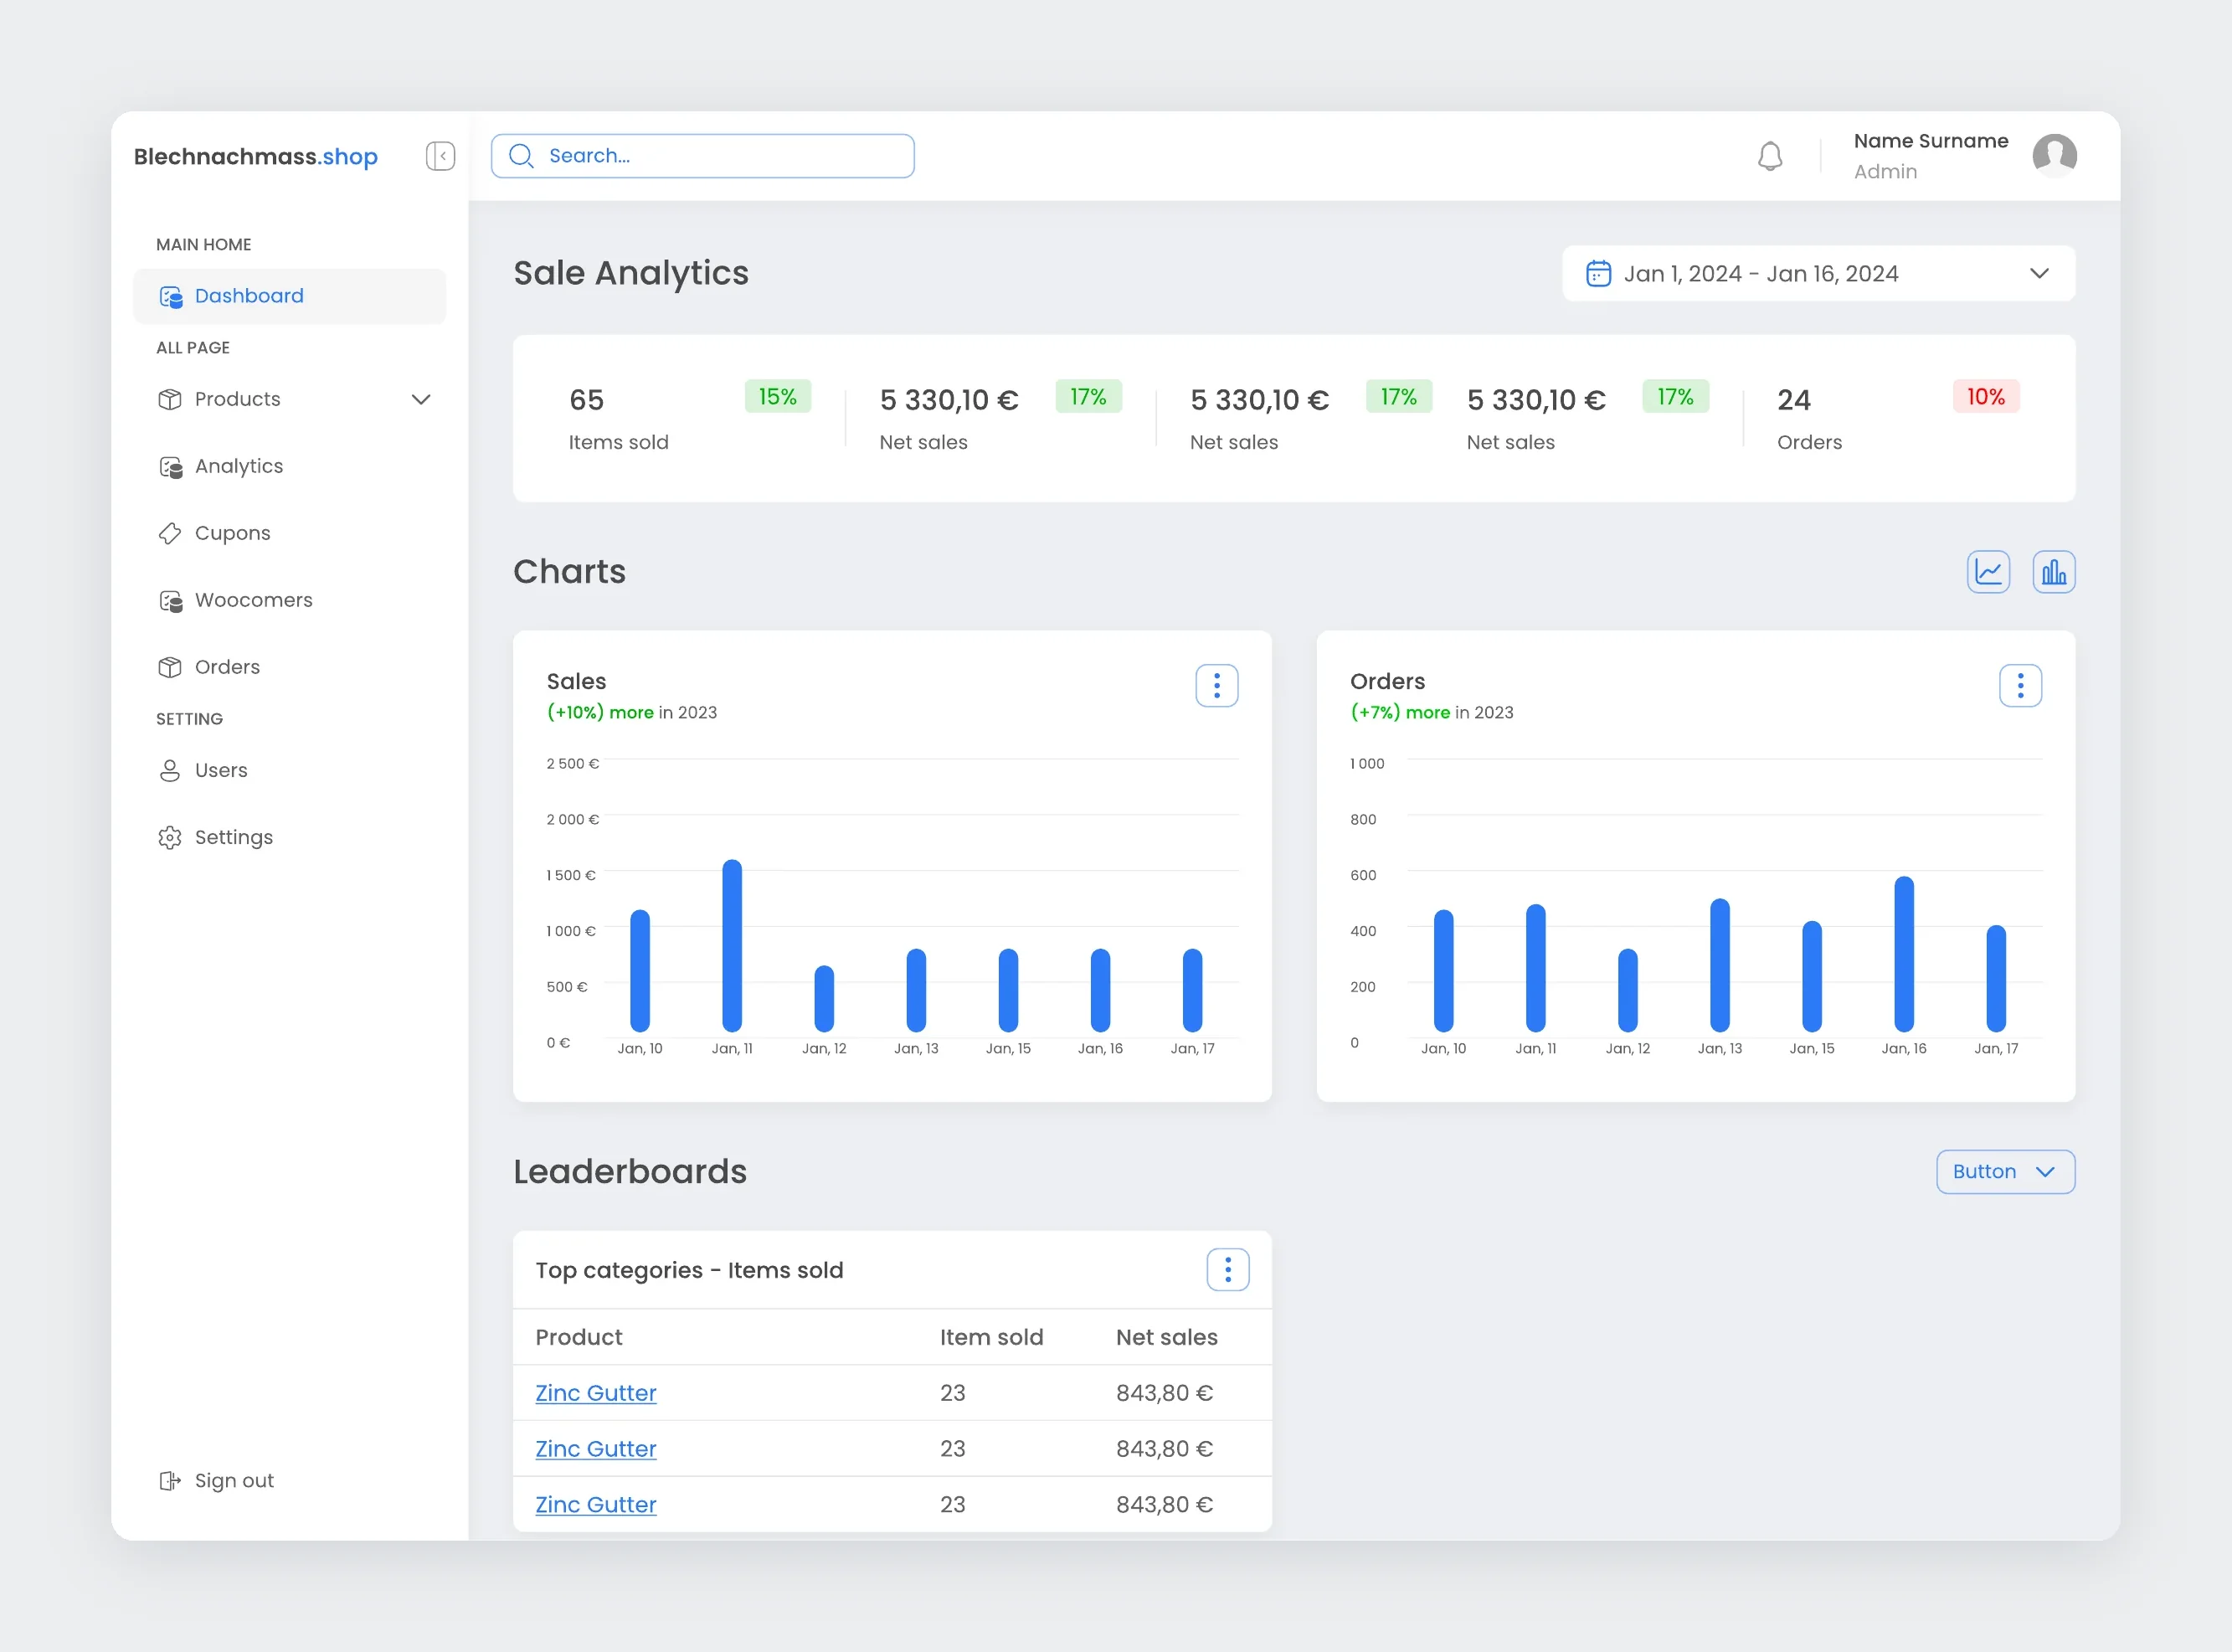Open the Leaderboards Button dropdown
This screenshot has width=2232, height=1652.
[x=2006, y=1172]
